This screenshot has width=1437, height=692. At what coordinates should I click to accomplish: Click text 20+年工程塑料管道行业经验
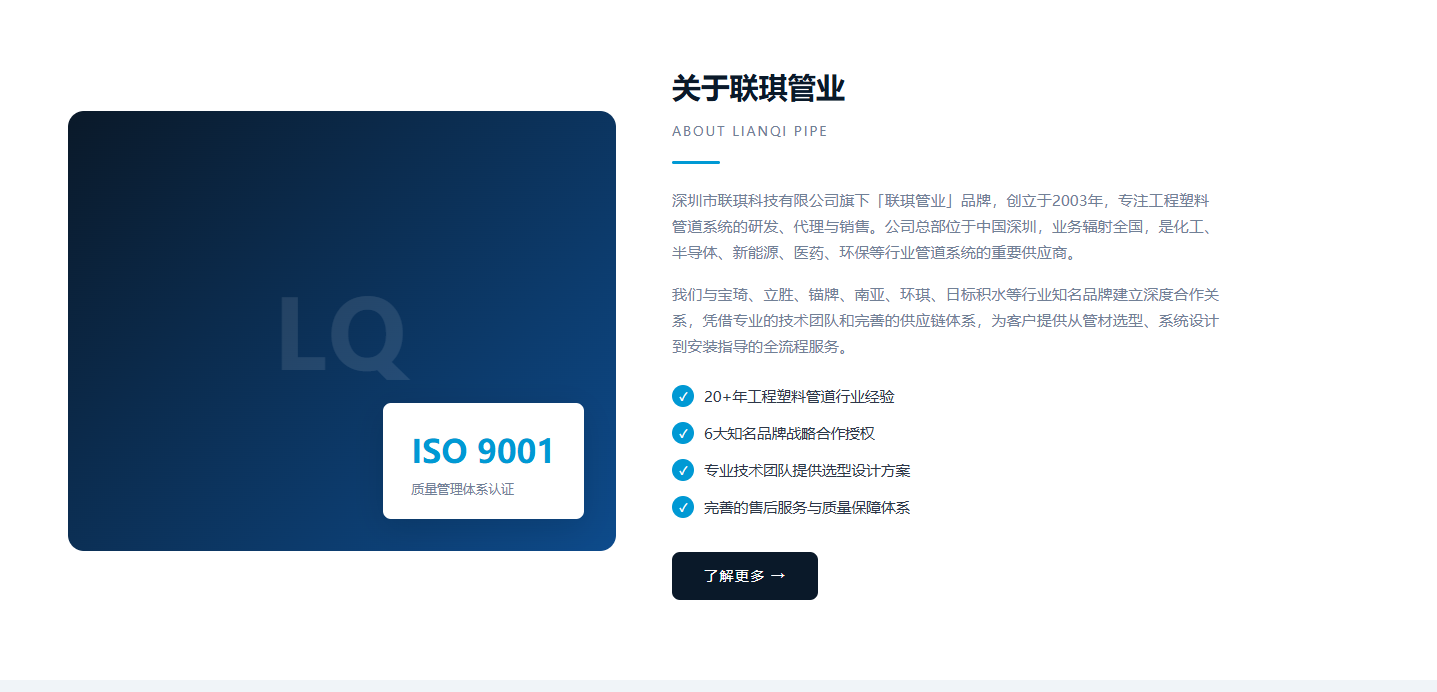(x=799, y=397)
